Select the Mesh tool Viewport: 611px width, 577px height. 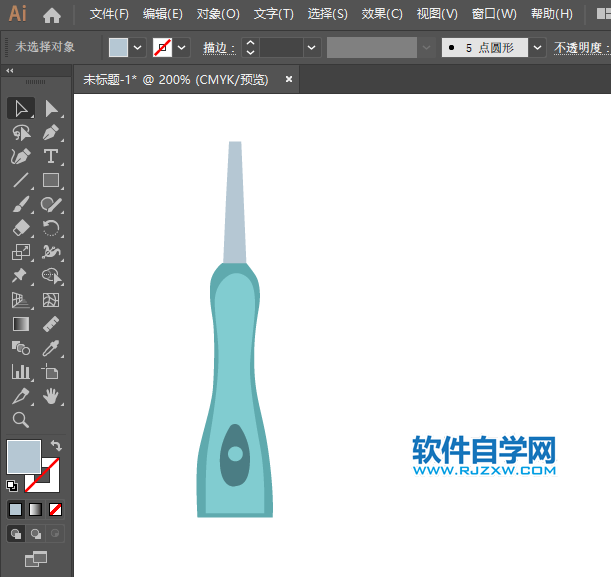[x=51, y=300]
